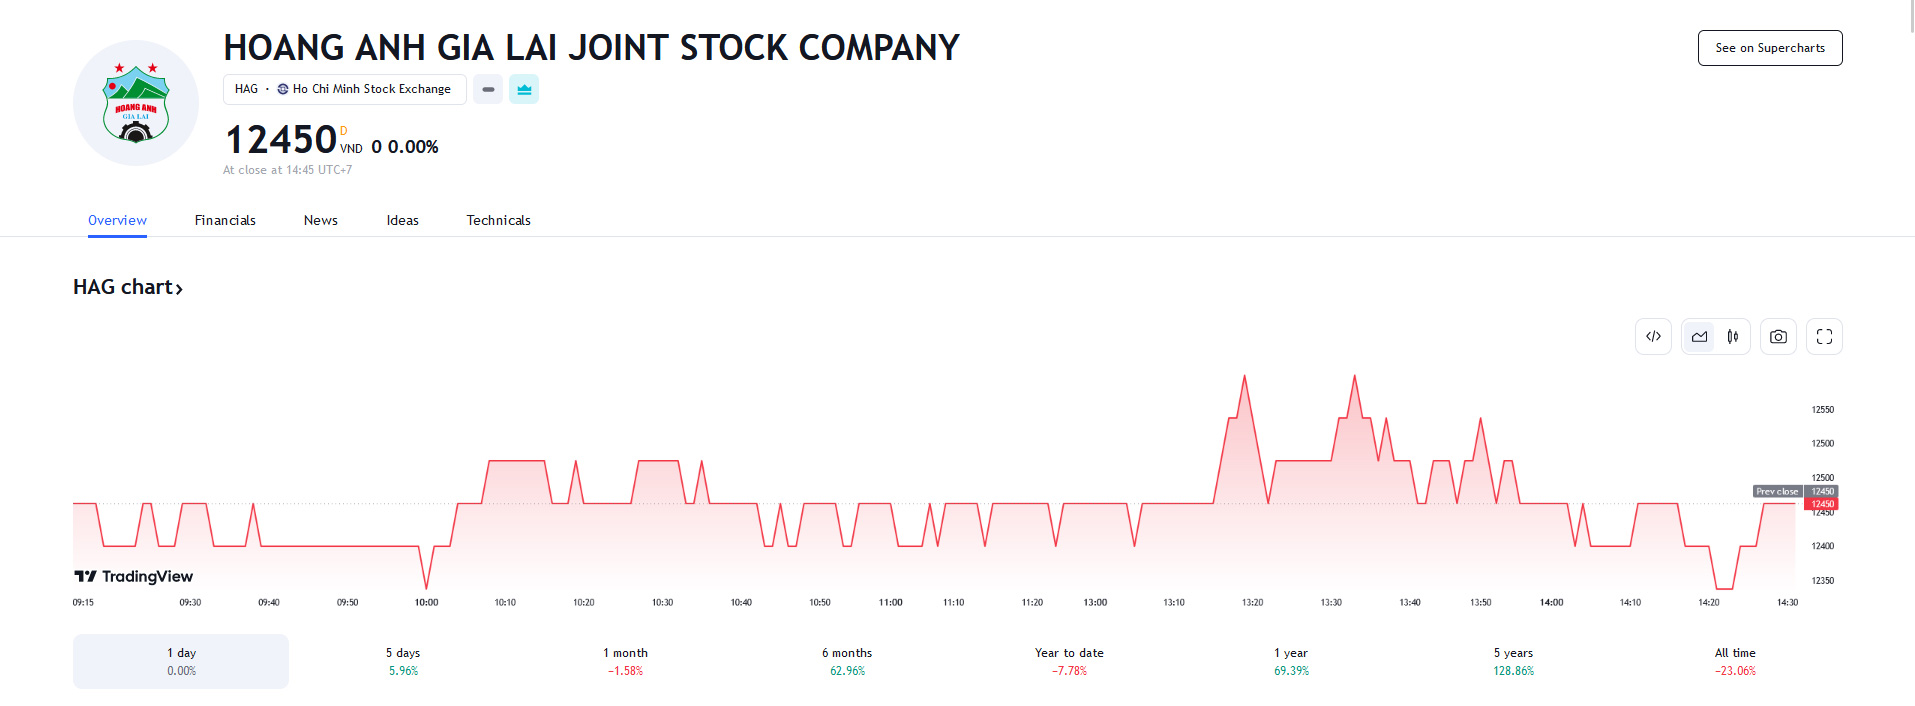Viewport: 1915px width, 706px height.
Task: Click the crown premium badge icon
Action: (524, 89)
